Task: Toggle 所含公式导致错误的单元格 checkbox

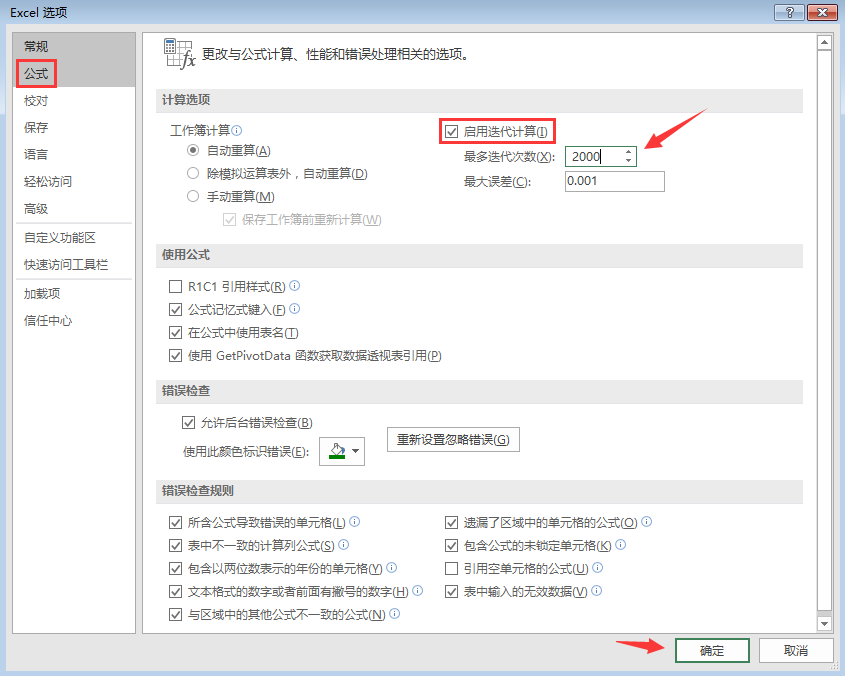Action: 175,522
